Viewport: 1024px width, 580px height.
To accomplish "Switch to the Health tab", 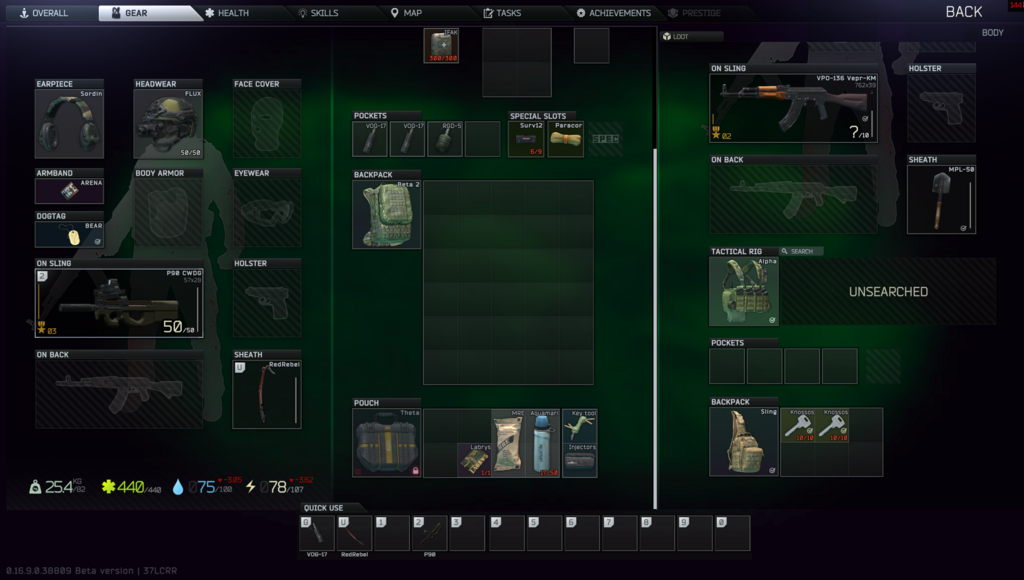I will tap(226, 13).
